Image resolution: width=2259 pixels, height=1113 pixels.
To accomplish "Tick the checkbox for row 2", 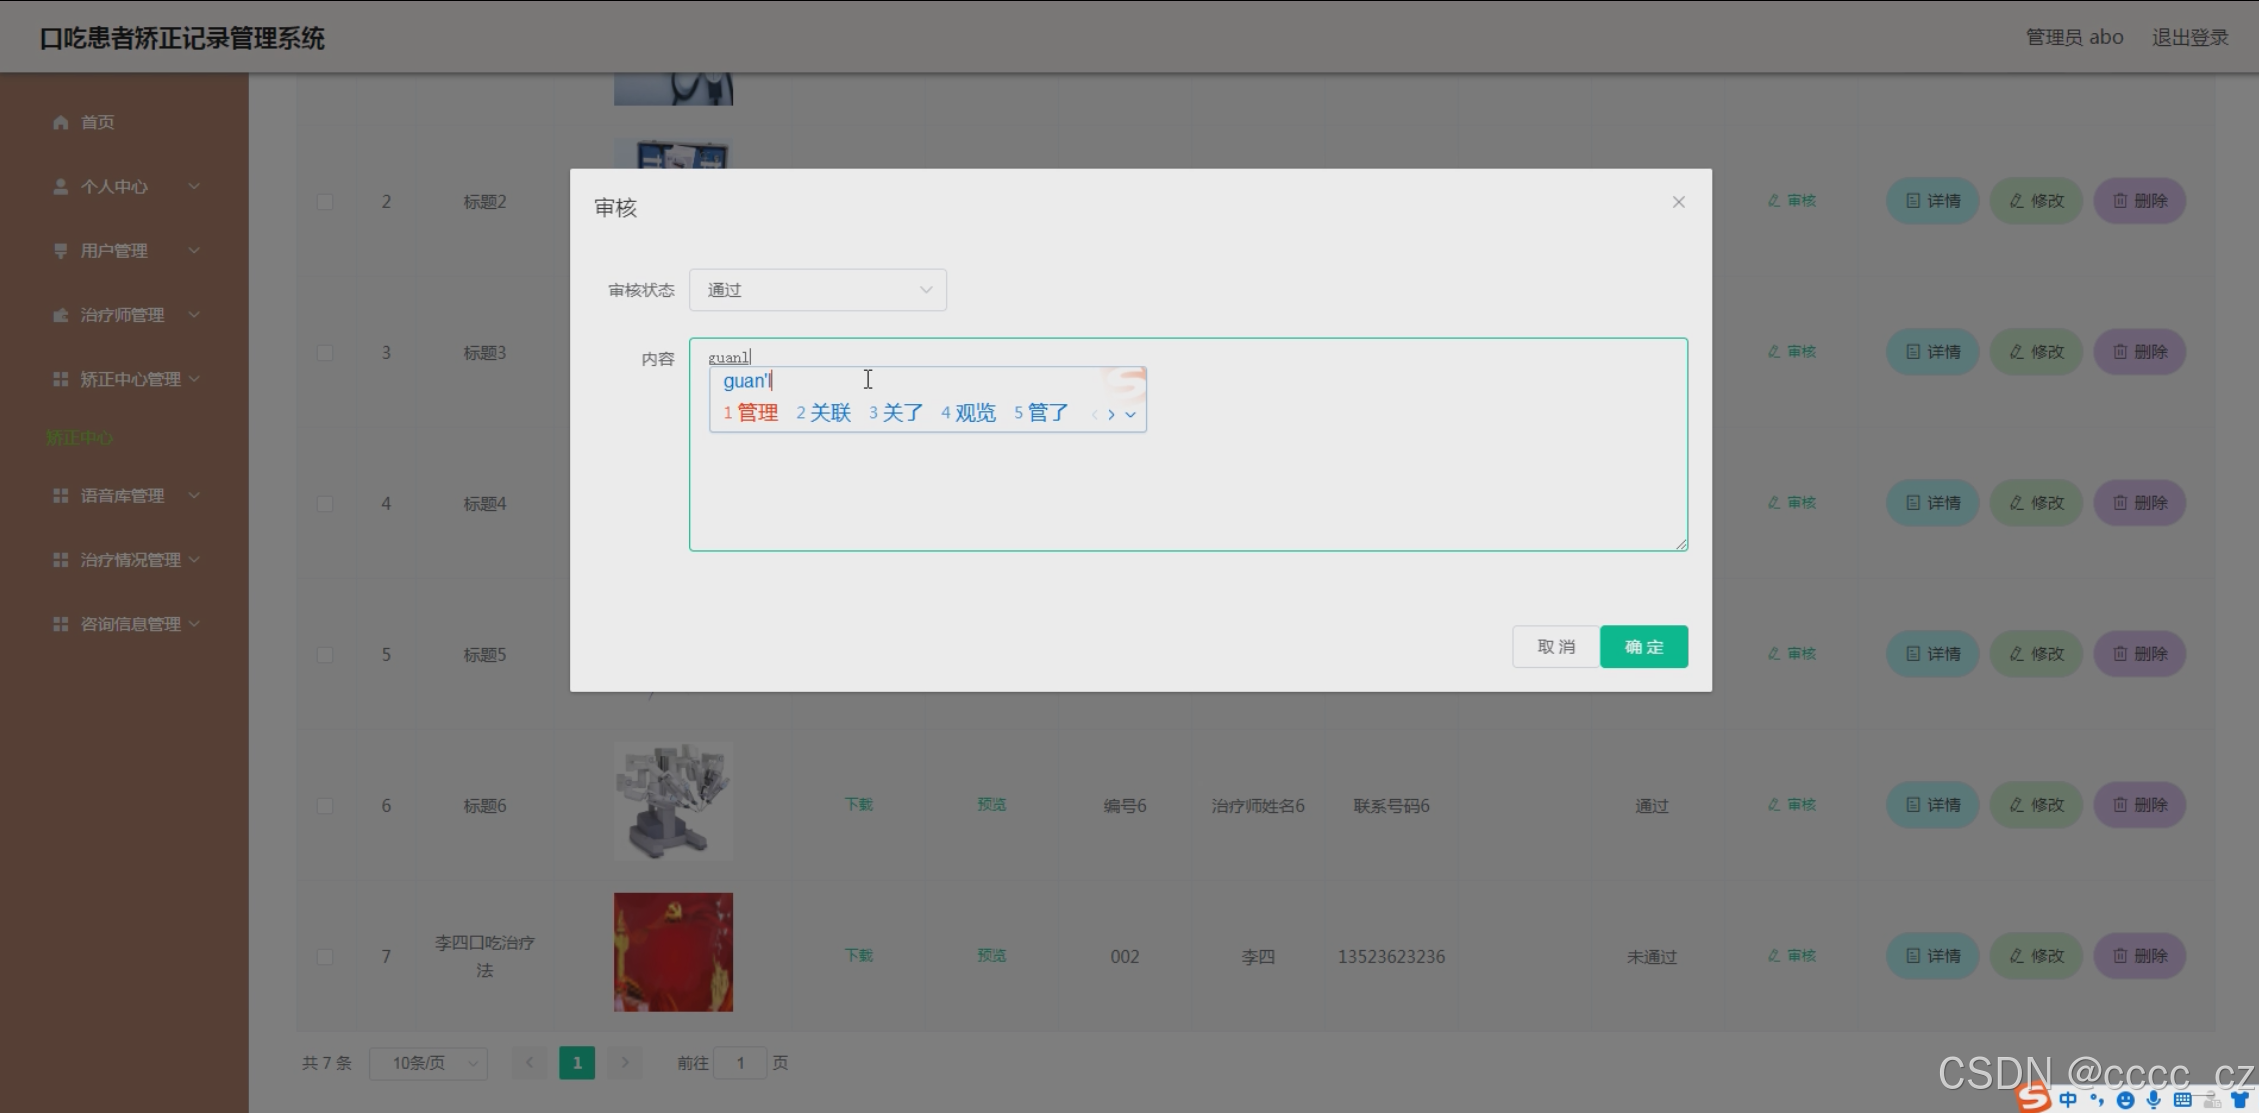I will click(x=325, y=202).
